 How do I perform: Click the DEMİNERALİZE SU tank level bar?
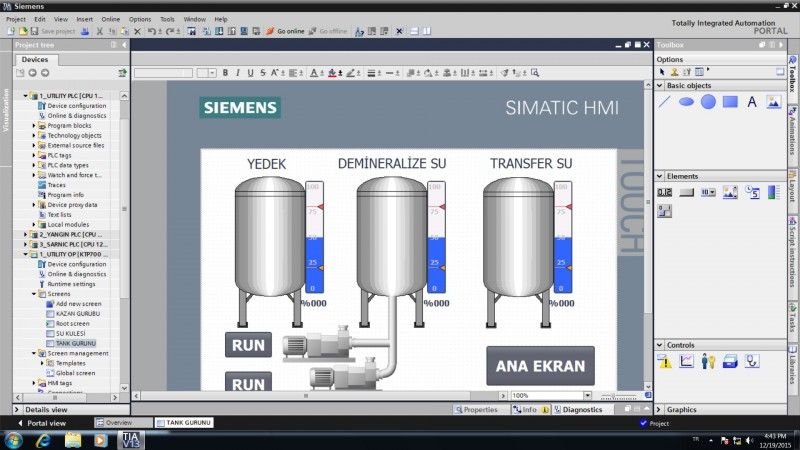pos(436,237)
